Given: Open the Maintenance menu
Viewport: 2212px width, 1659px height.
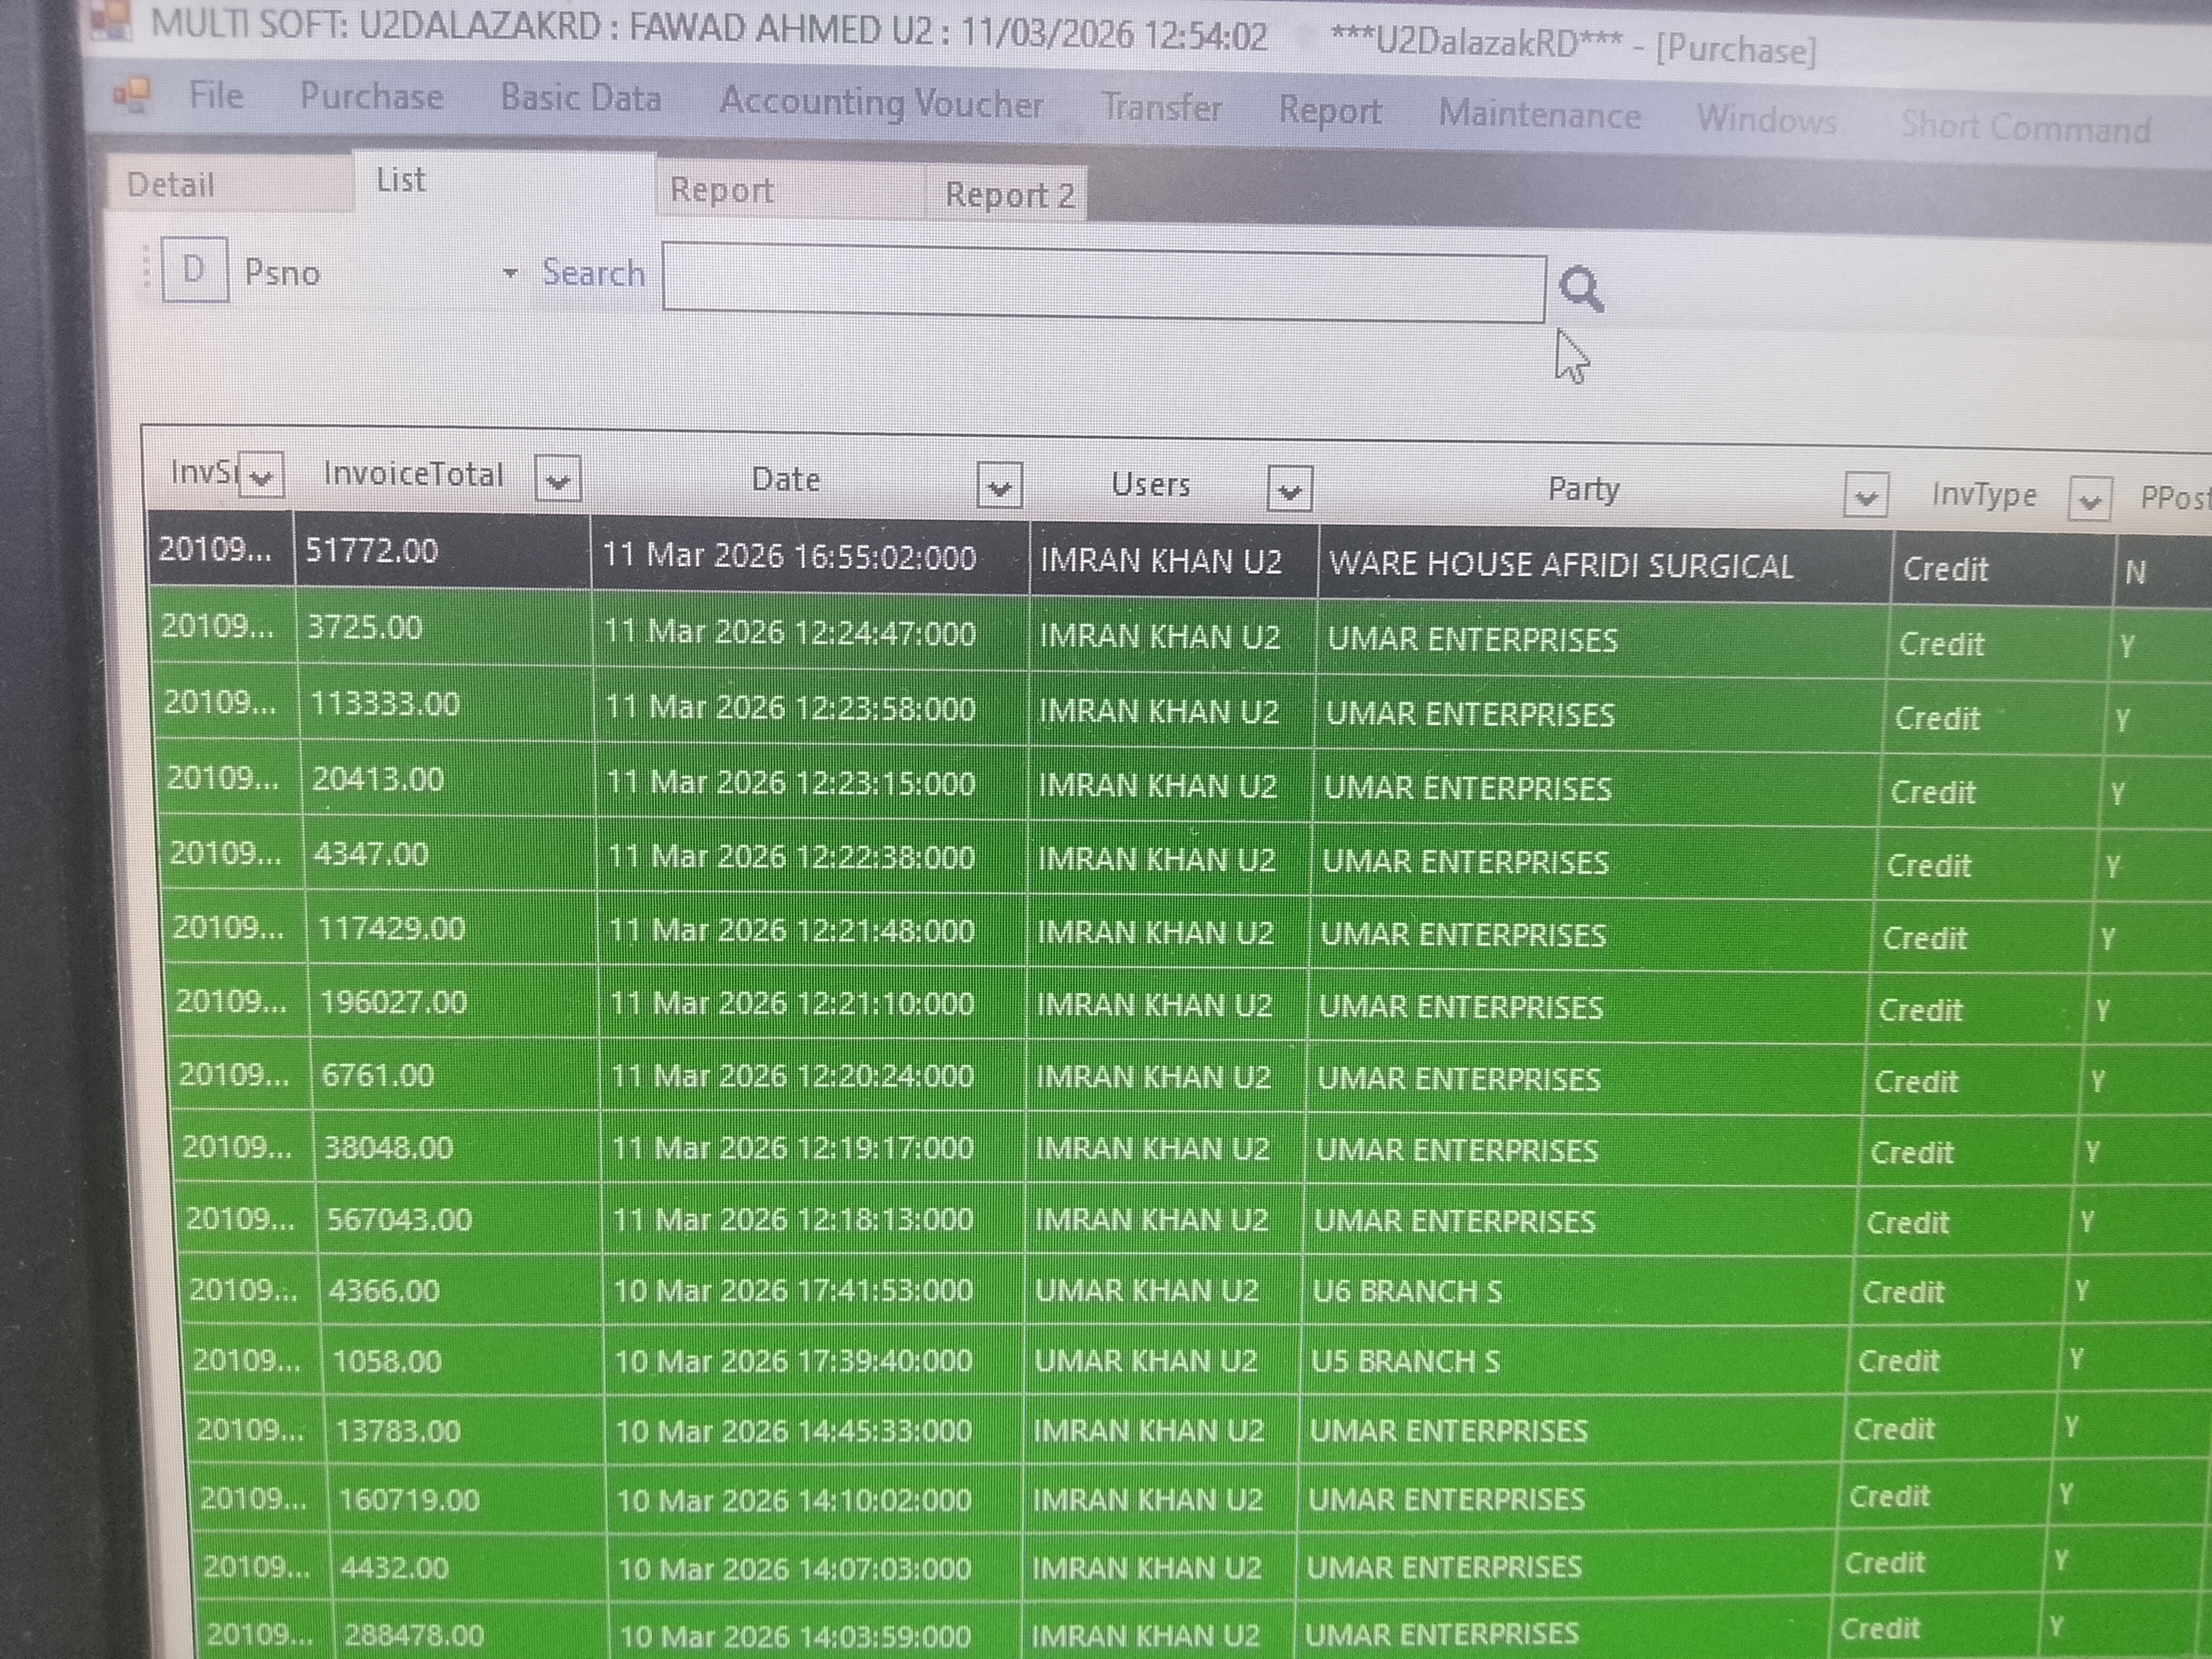Looking at the screenshot, I should (1539, 115).
